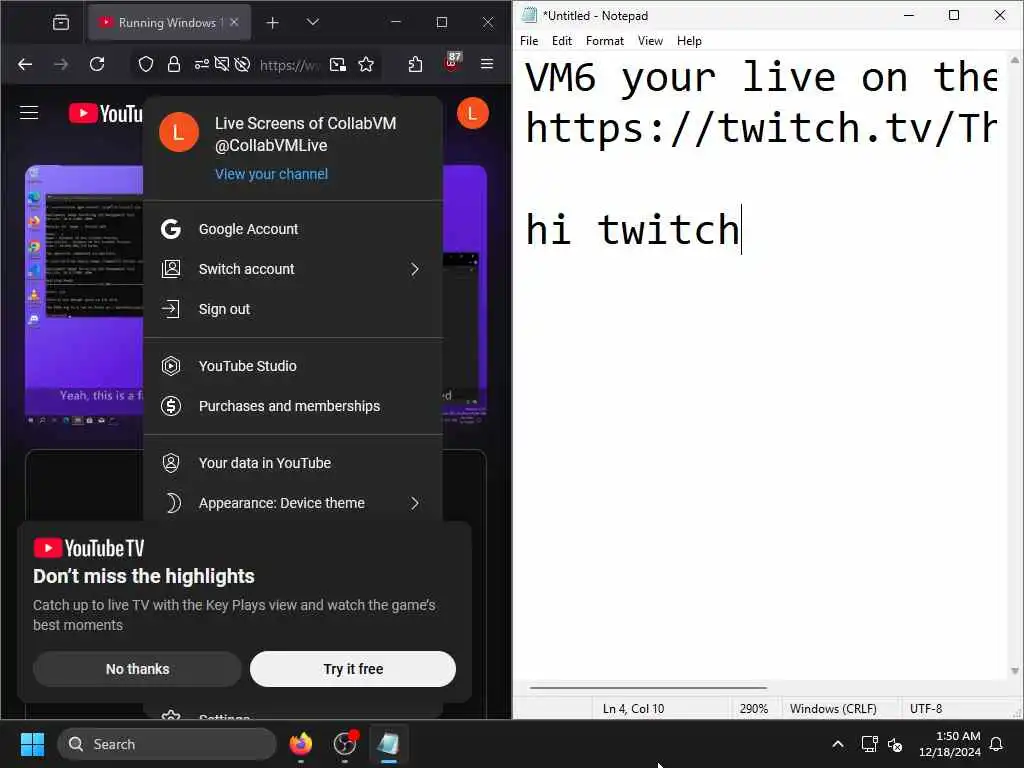This screenshot has width=1024, height=768.
Task: Go to YouTube home via logo
Action: point(106,114)
